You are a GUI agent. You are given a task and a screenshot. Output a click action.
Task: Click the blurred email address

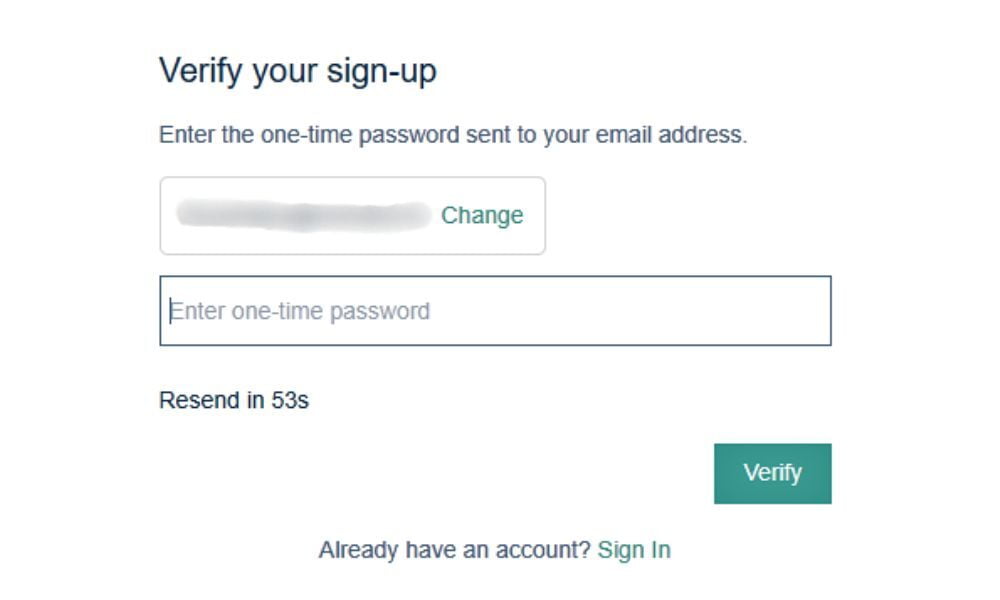[x=302, y=215]
